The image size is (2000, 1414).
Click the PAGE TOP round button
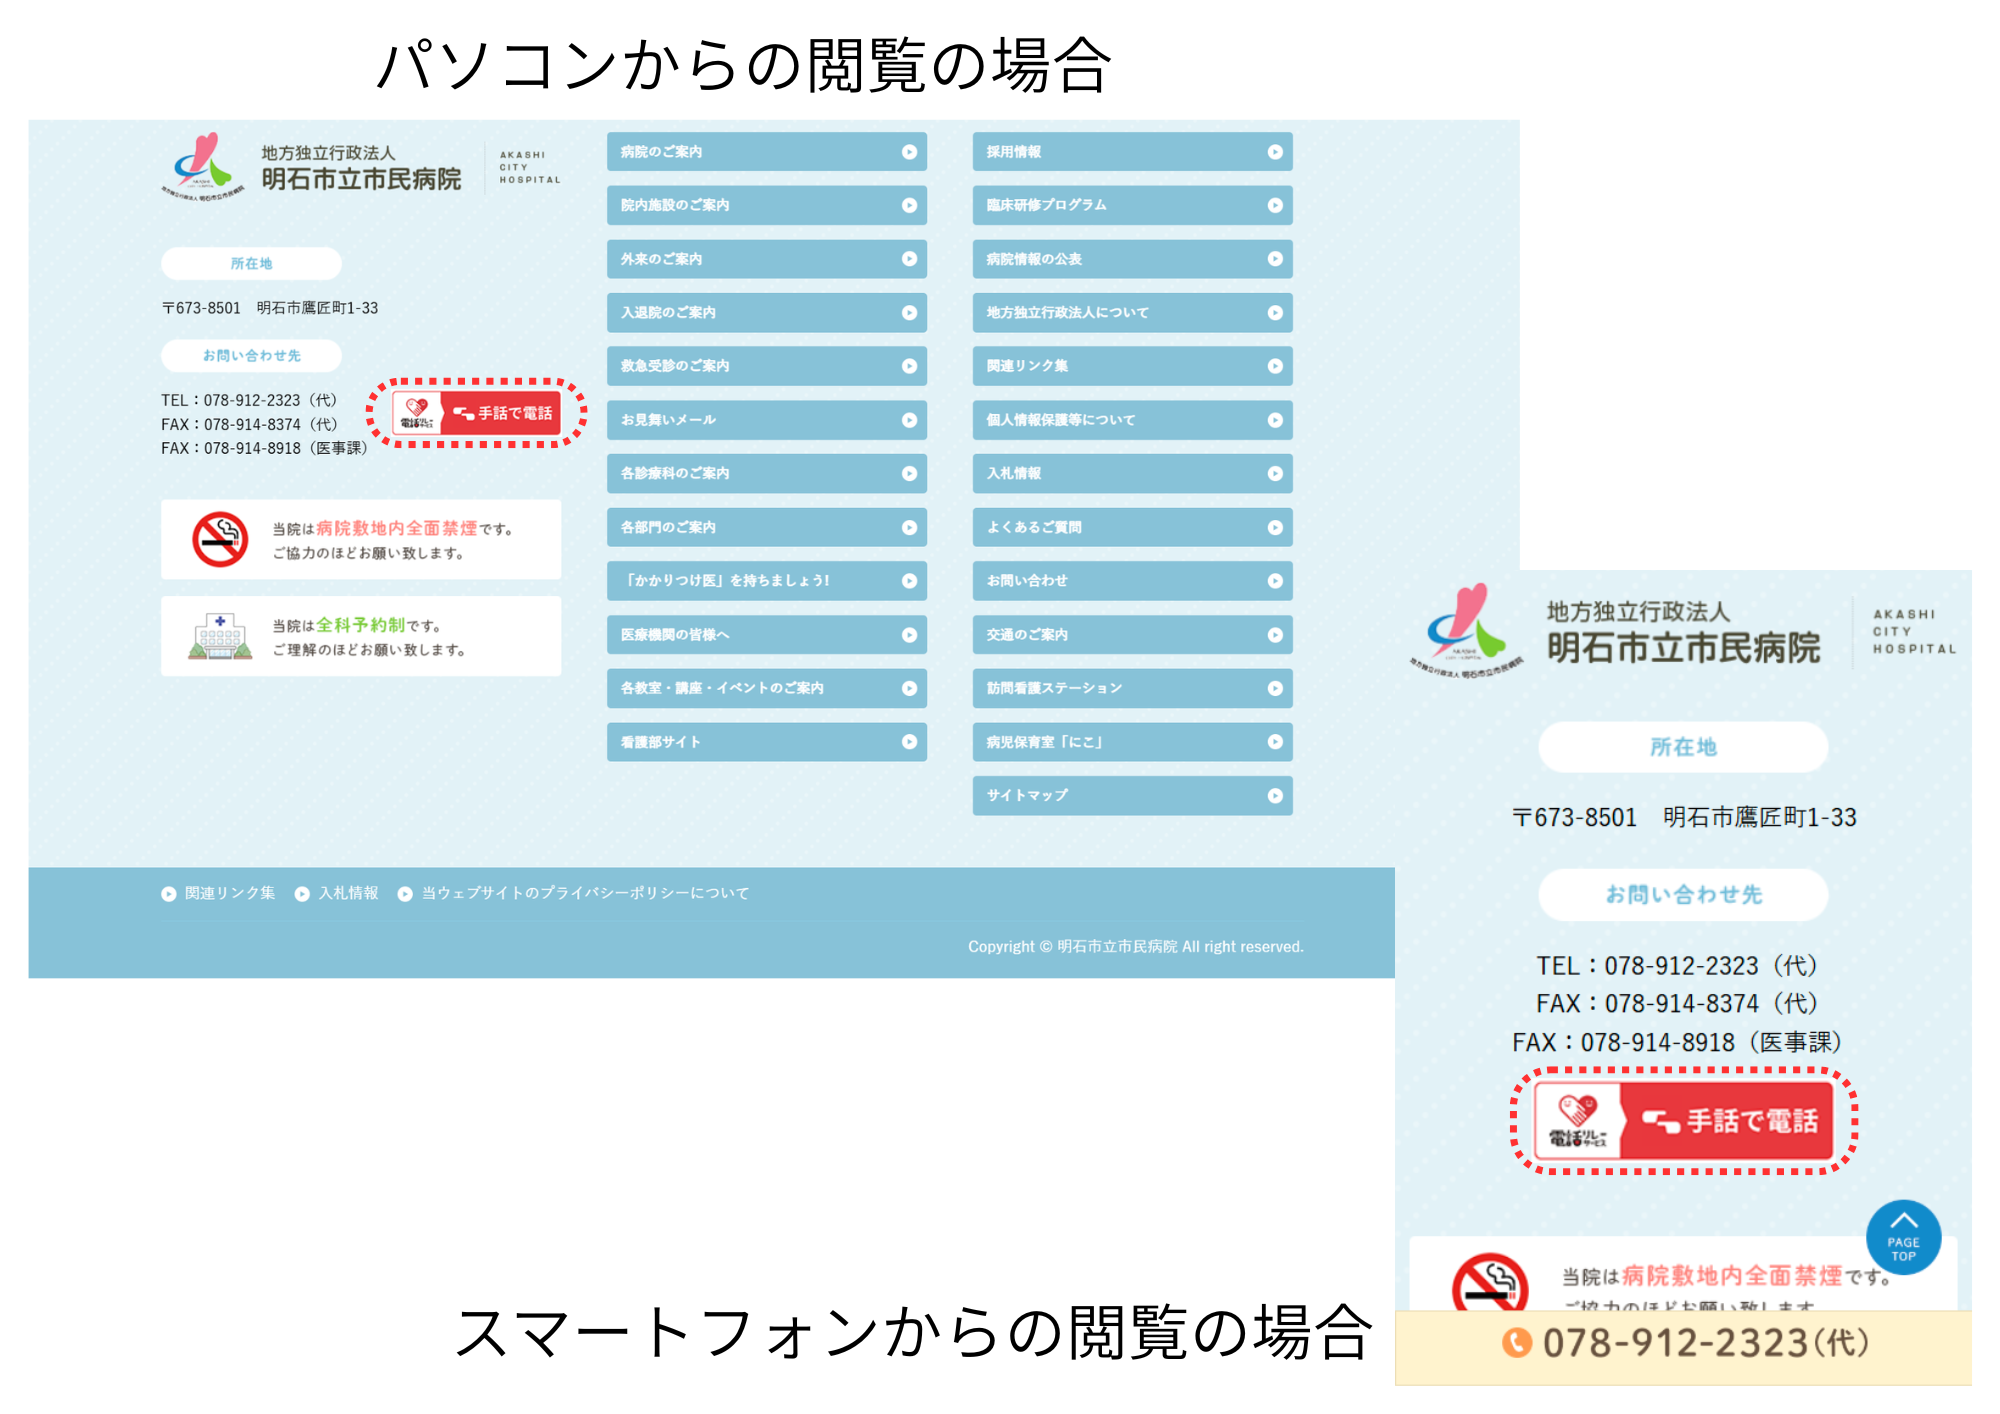[x=1903, y=1238]
